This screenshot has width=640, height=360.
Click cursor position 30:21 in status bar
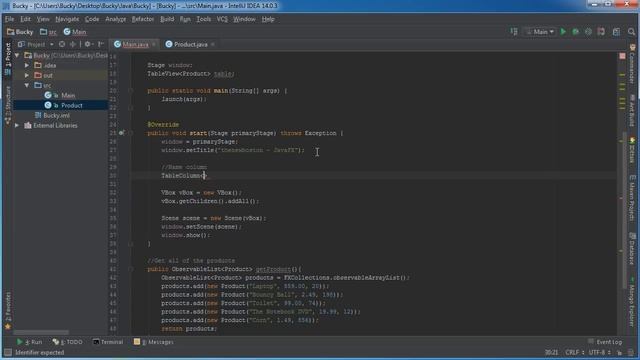tap(551, 352)
